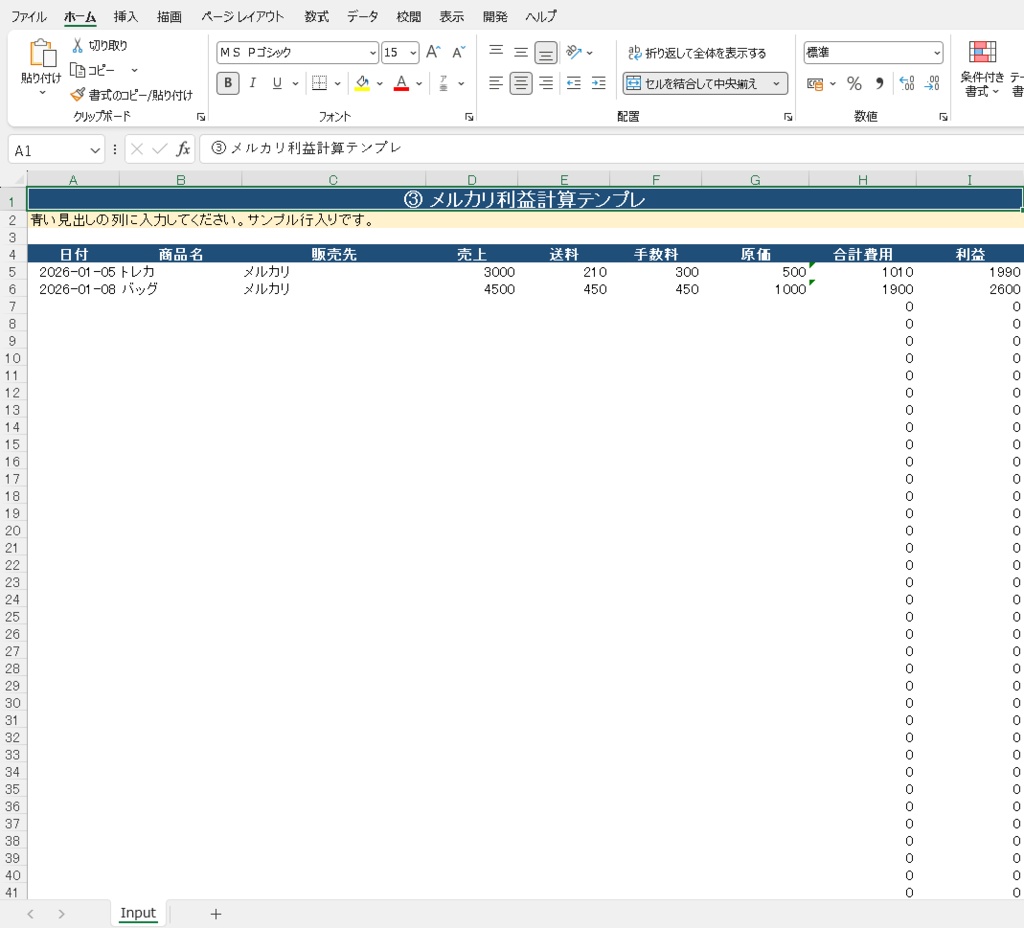Toggle underline formatting
Viewport: 1024px width, 928px height.
(x=277, y=83)
